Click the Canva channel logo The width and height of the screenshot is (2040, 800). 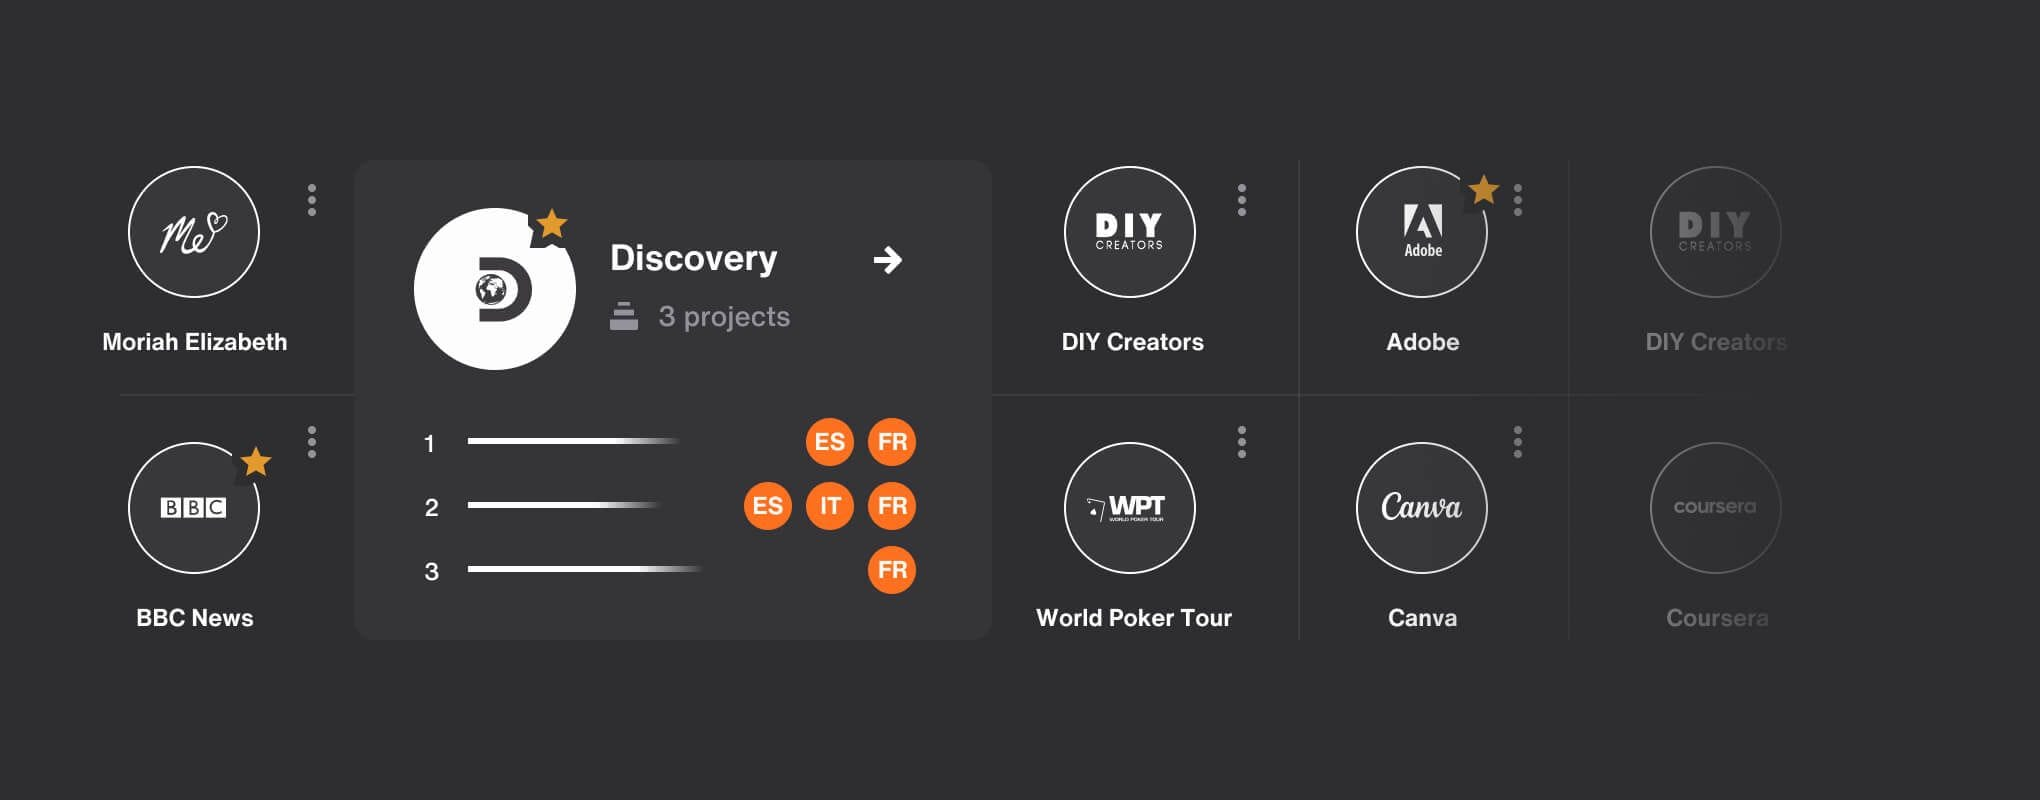[1422, 508]
